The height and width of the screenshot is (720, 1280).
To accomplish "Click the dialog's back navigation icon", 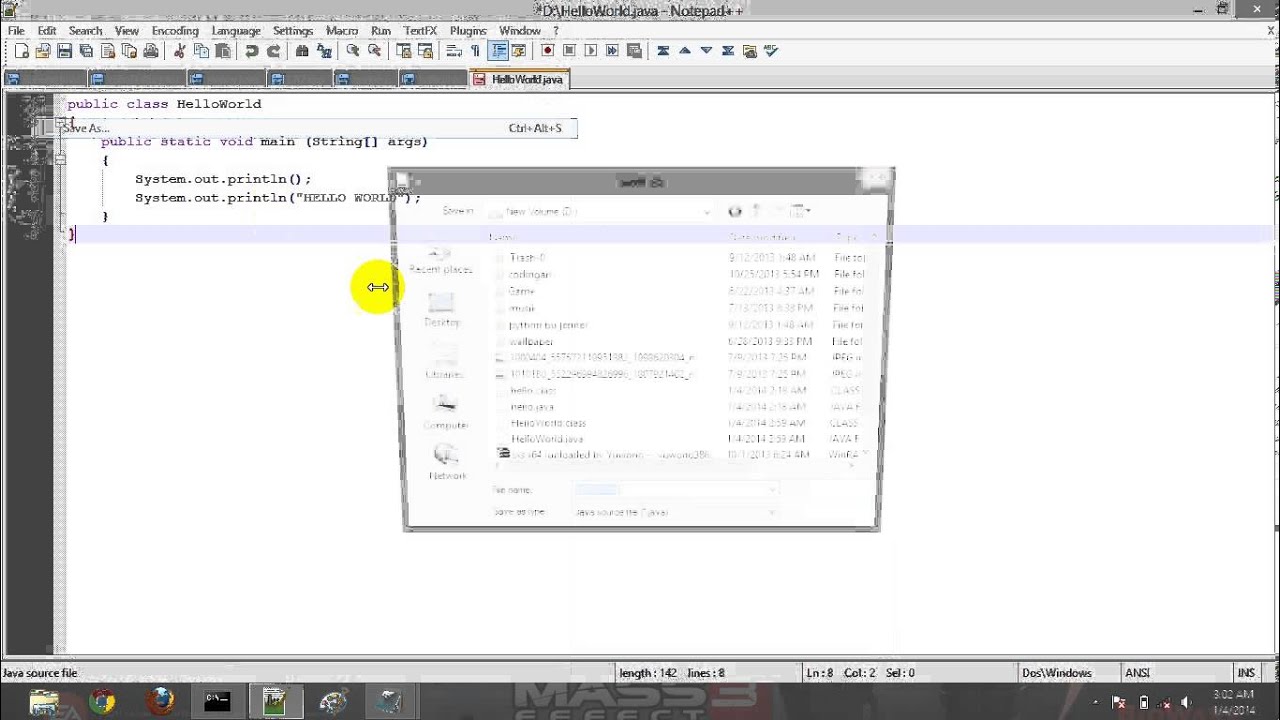I will coord(735,211).
